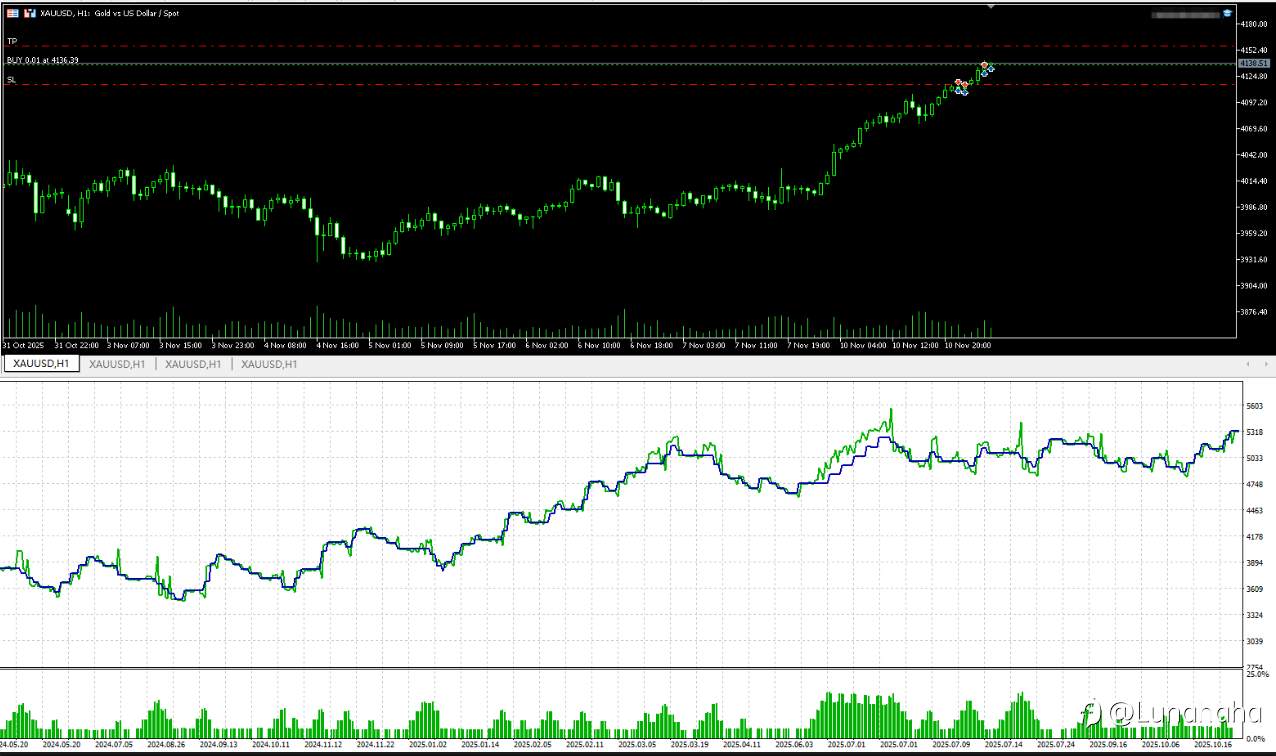This screenshot has height=756, width=1276.
Task: Click the 31 Oct 2025 time label
Action: 21,345
